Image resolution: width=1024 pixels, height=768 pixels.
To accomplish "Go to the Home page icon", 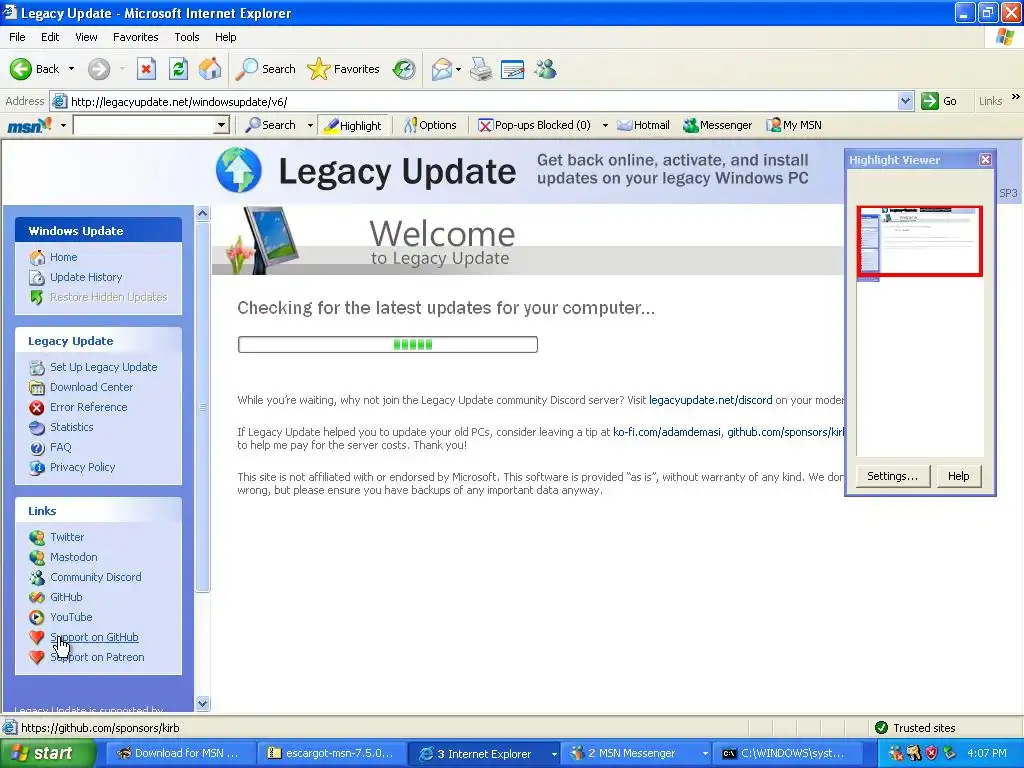I will pyautogui.click(x=210, y=69).
